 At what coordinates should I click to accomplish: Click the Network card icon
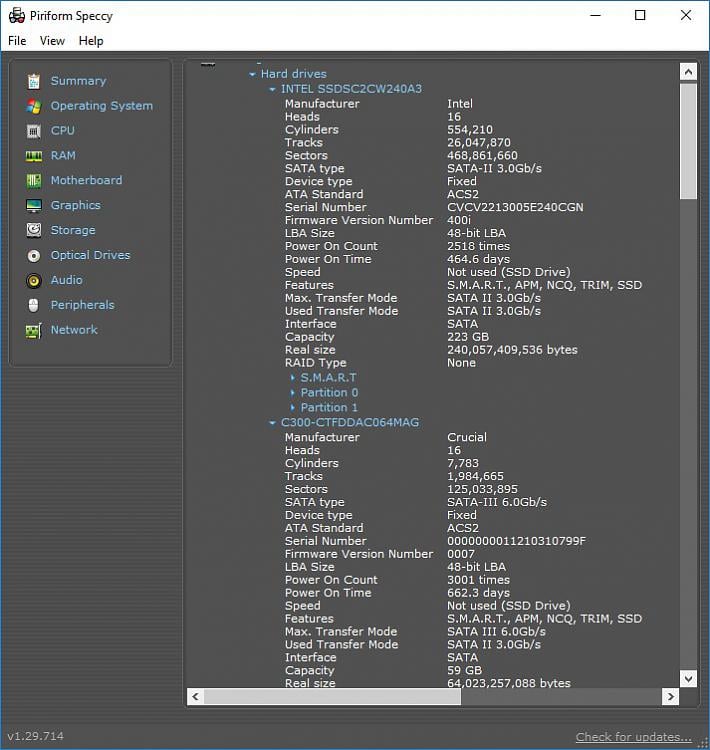[33, 331]
